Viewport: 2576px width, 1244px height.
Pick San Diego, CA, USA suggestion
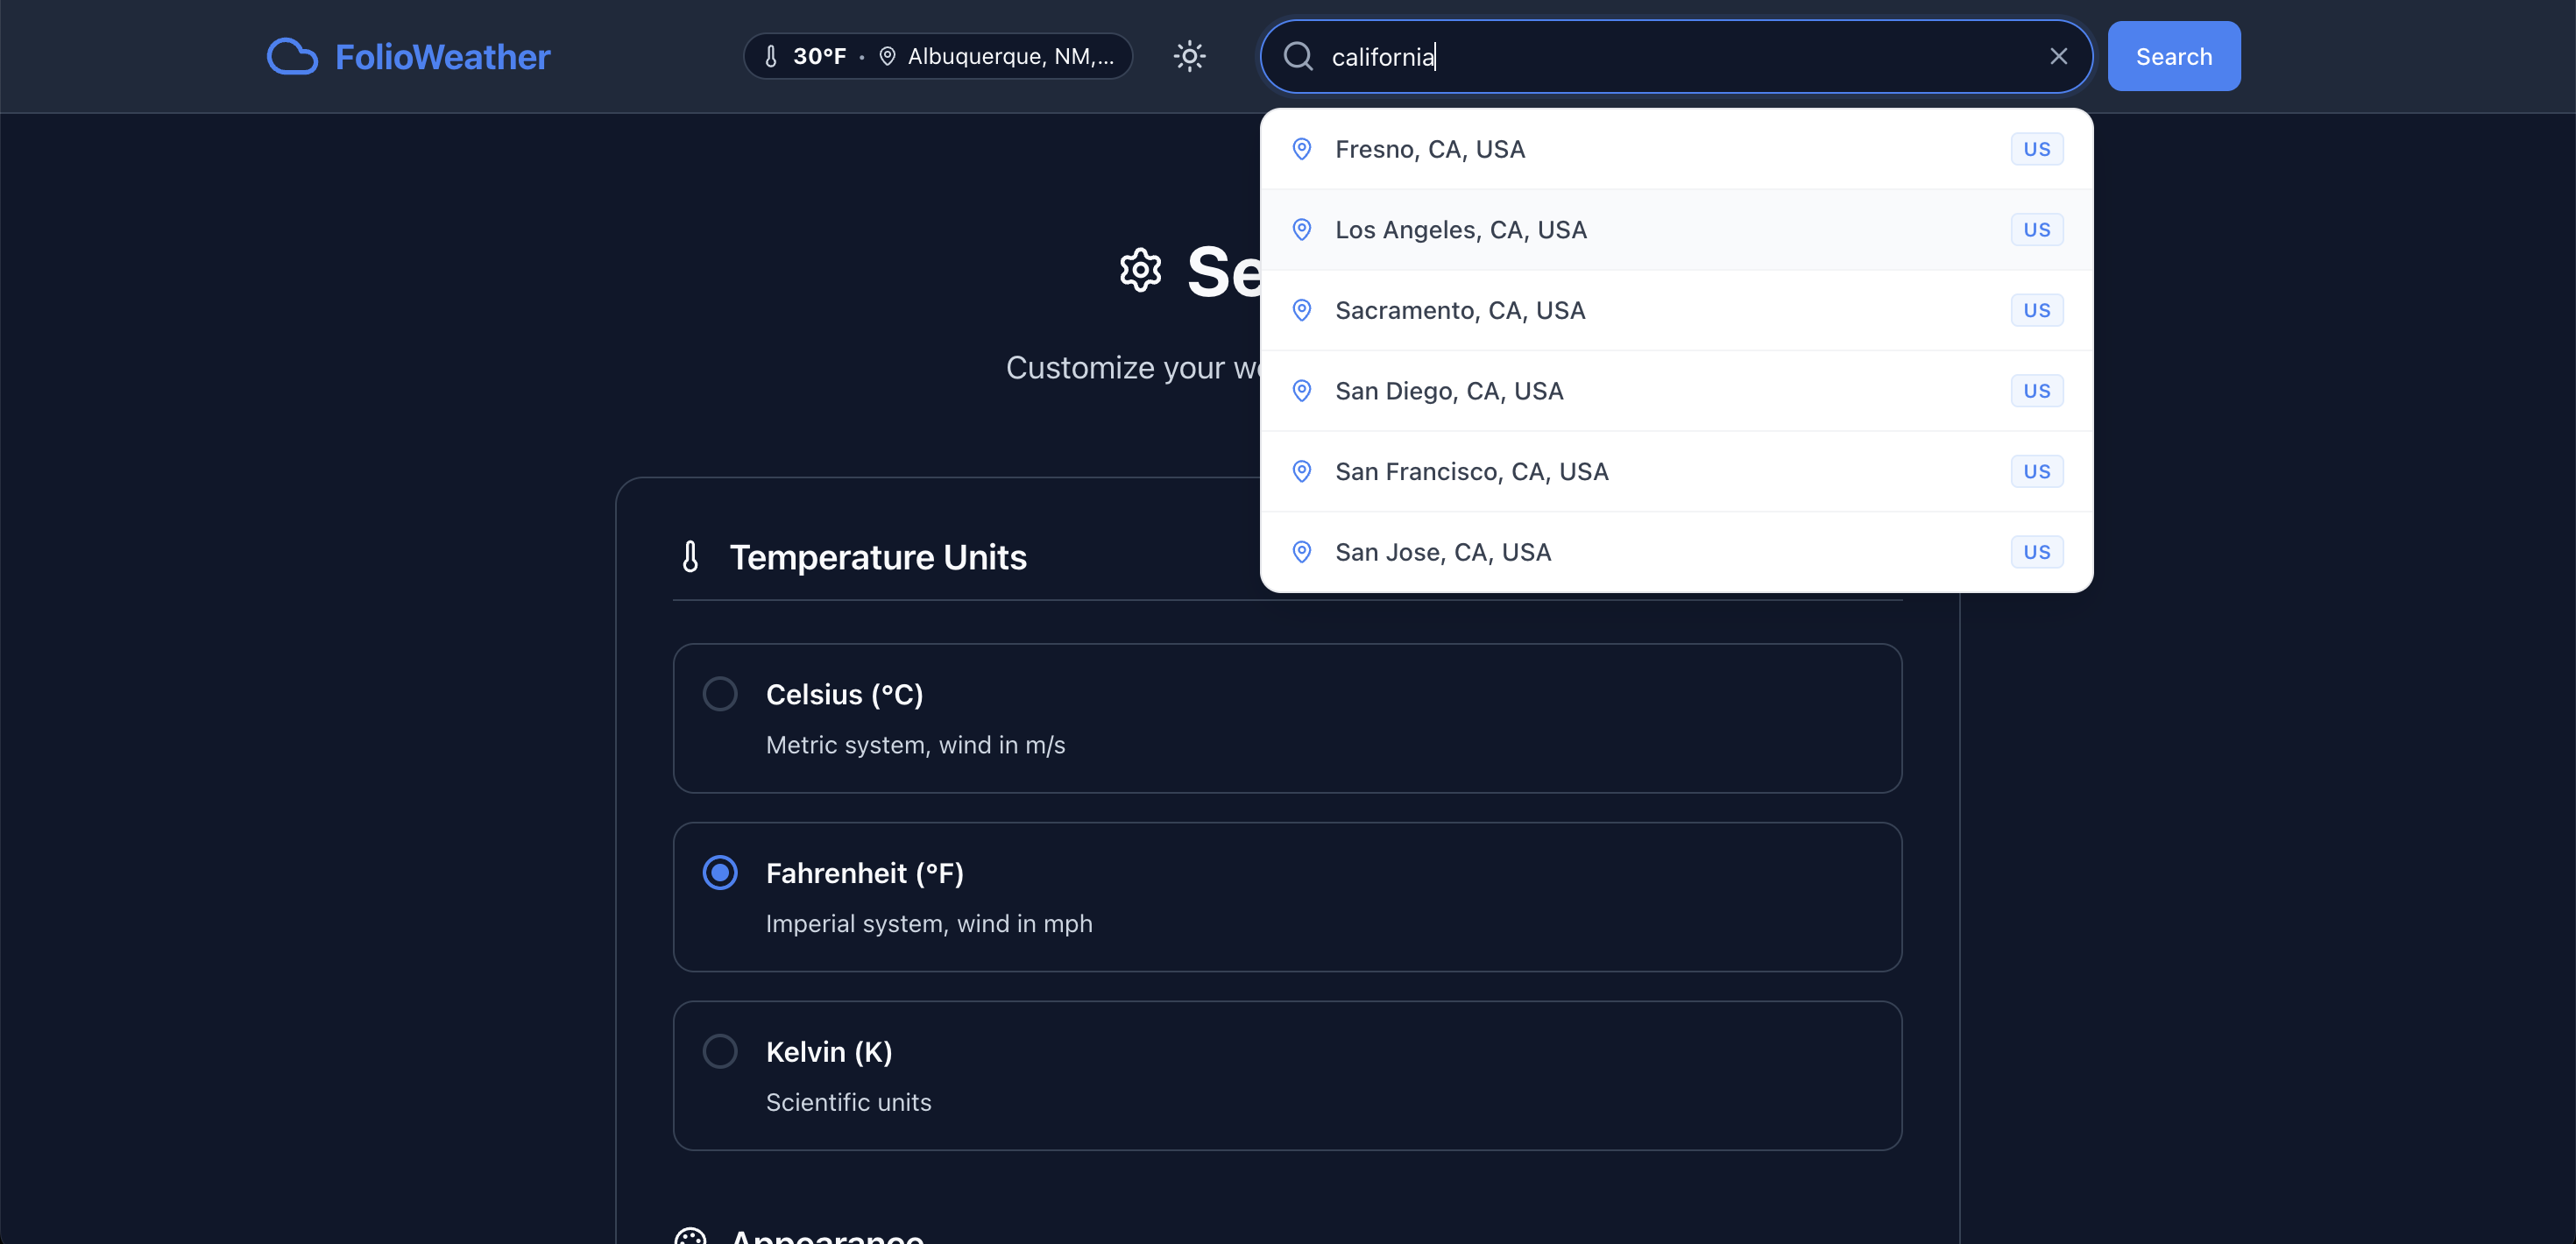click(x=1449, y=391)
